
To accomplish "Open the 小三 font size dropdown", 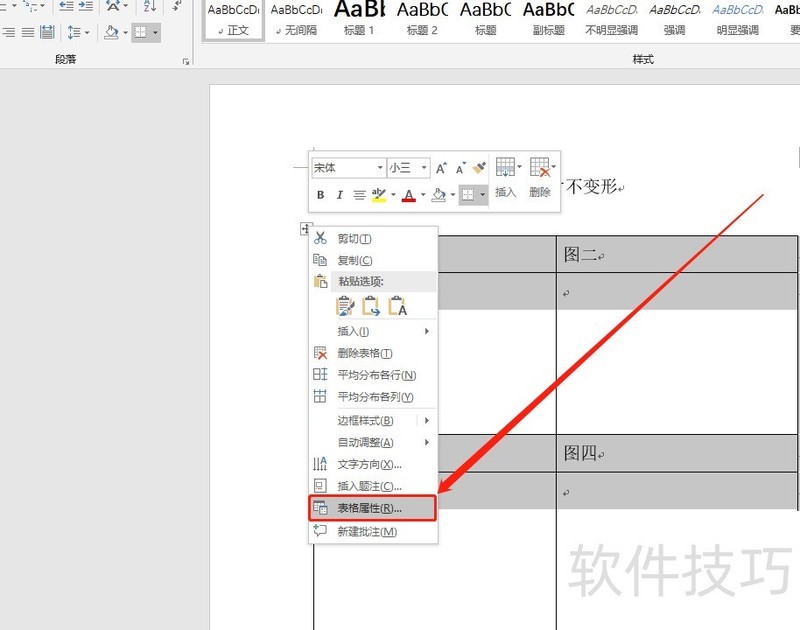I will [x=423, y=167].
